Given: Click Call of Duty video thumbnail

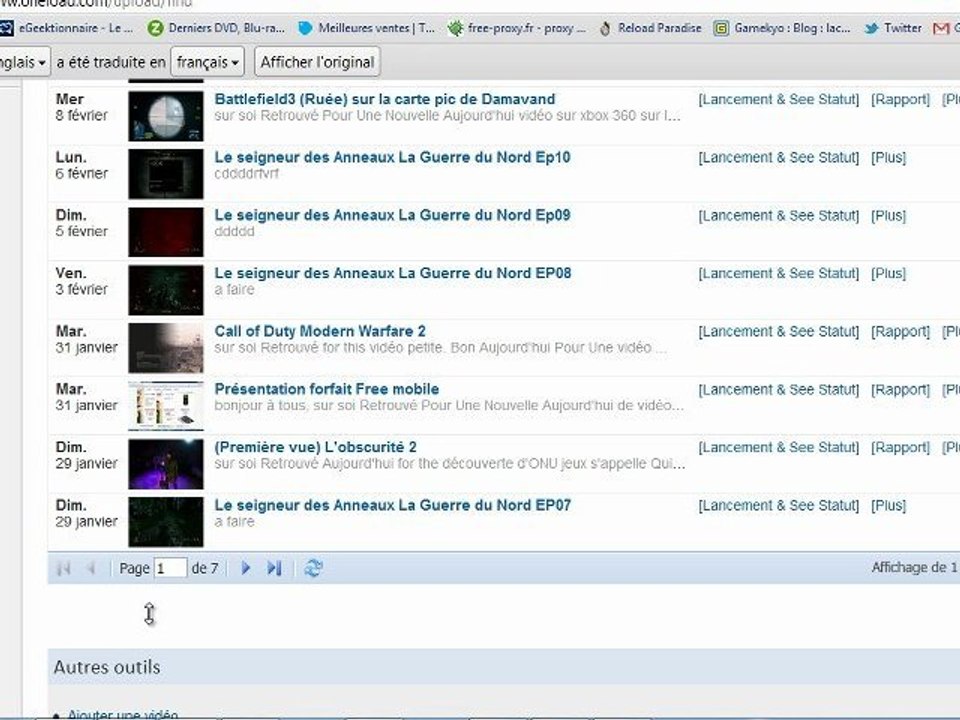Looking at the screenshot, I should point(166,348).
